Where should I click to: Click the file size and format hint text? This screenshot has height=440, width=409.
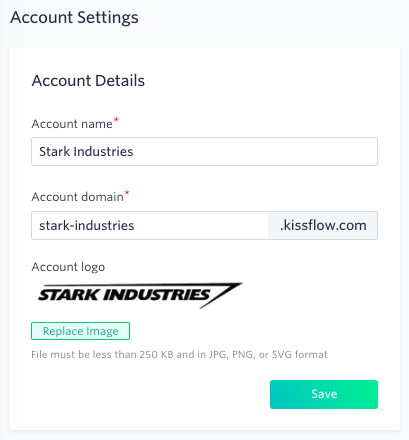point(179,354)
